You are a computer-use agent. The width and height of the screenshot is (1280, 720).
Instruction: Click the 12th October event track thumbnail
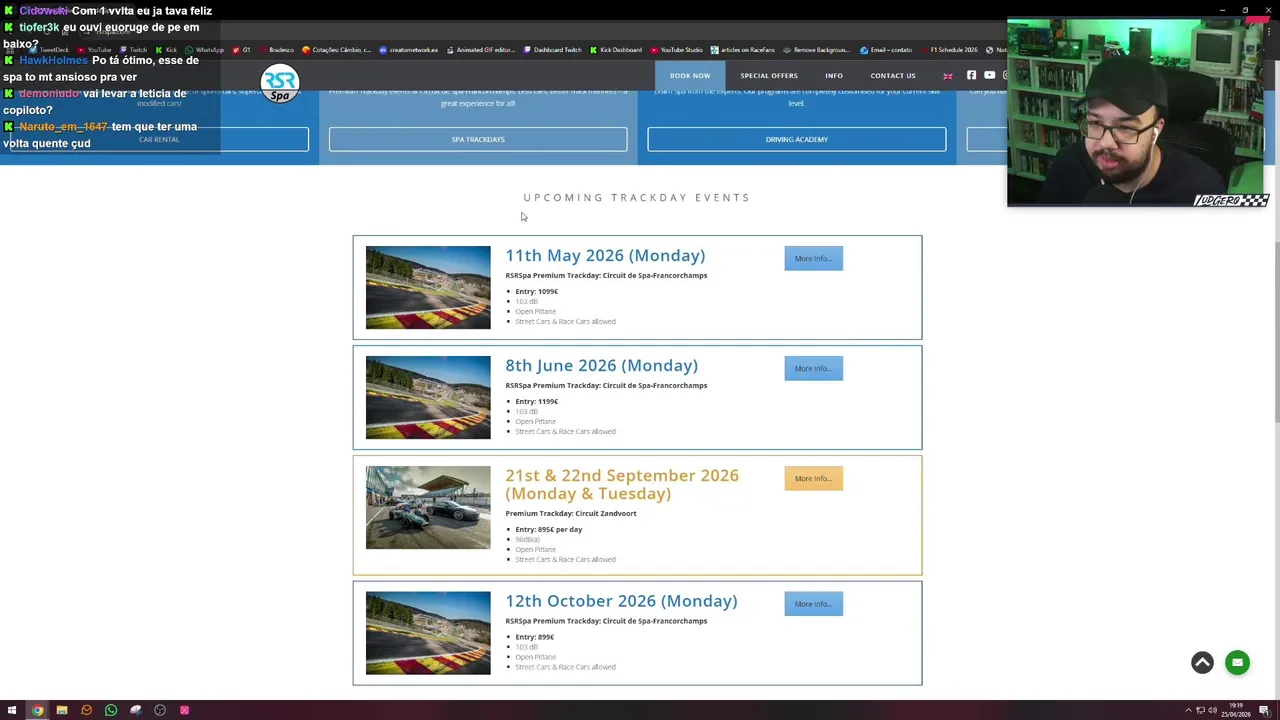(x=428, y=633)
